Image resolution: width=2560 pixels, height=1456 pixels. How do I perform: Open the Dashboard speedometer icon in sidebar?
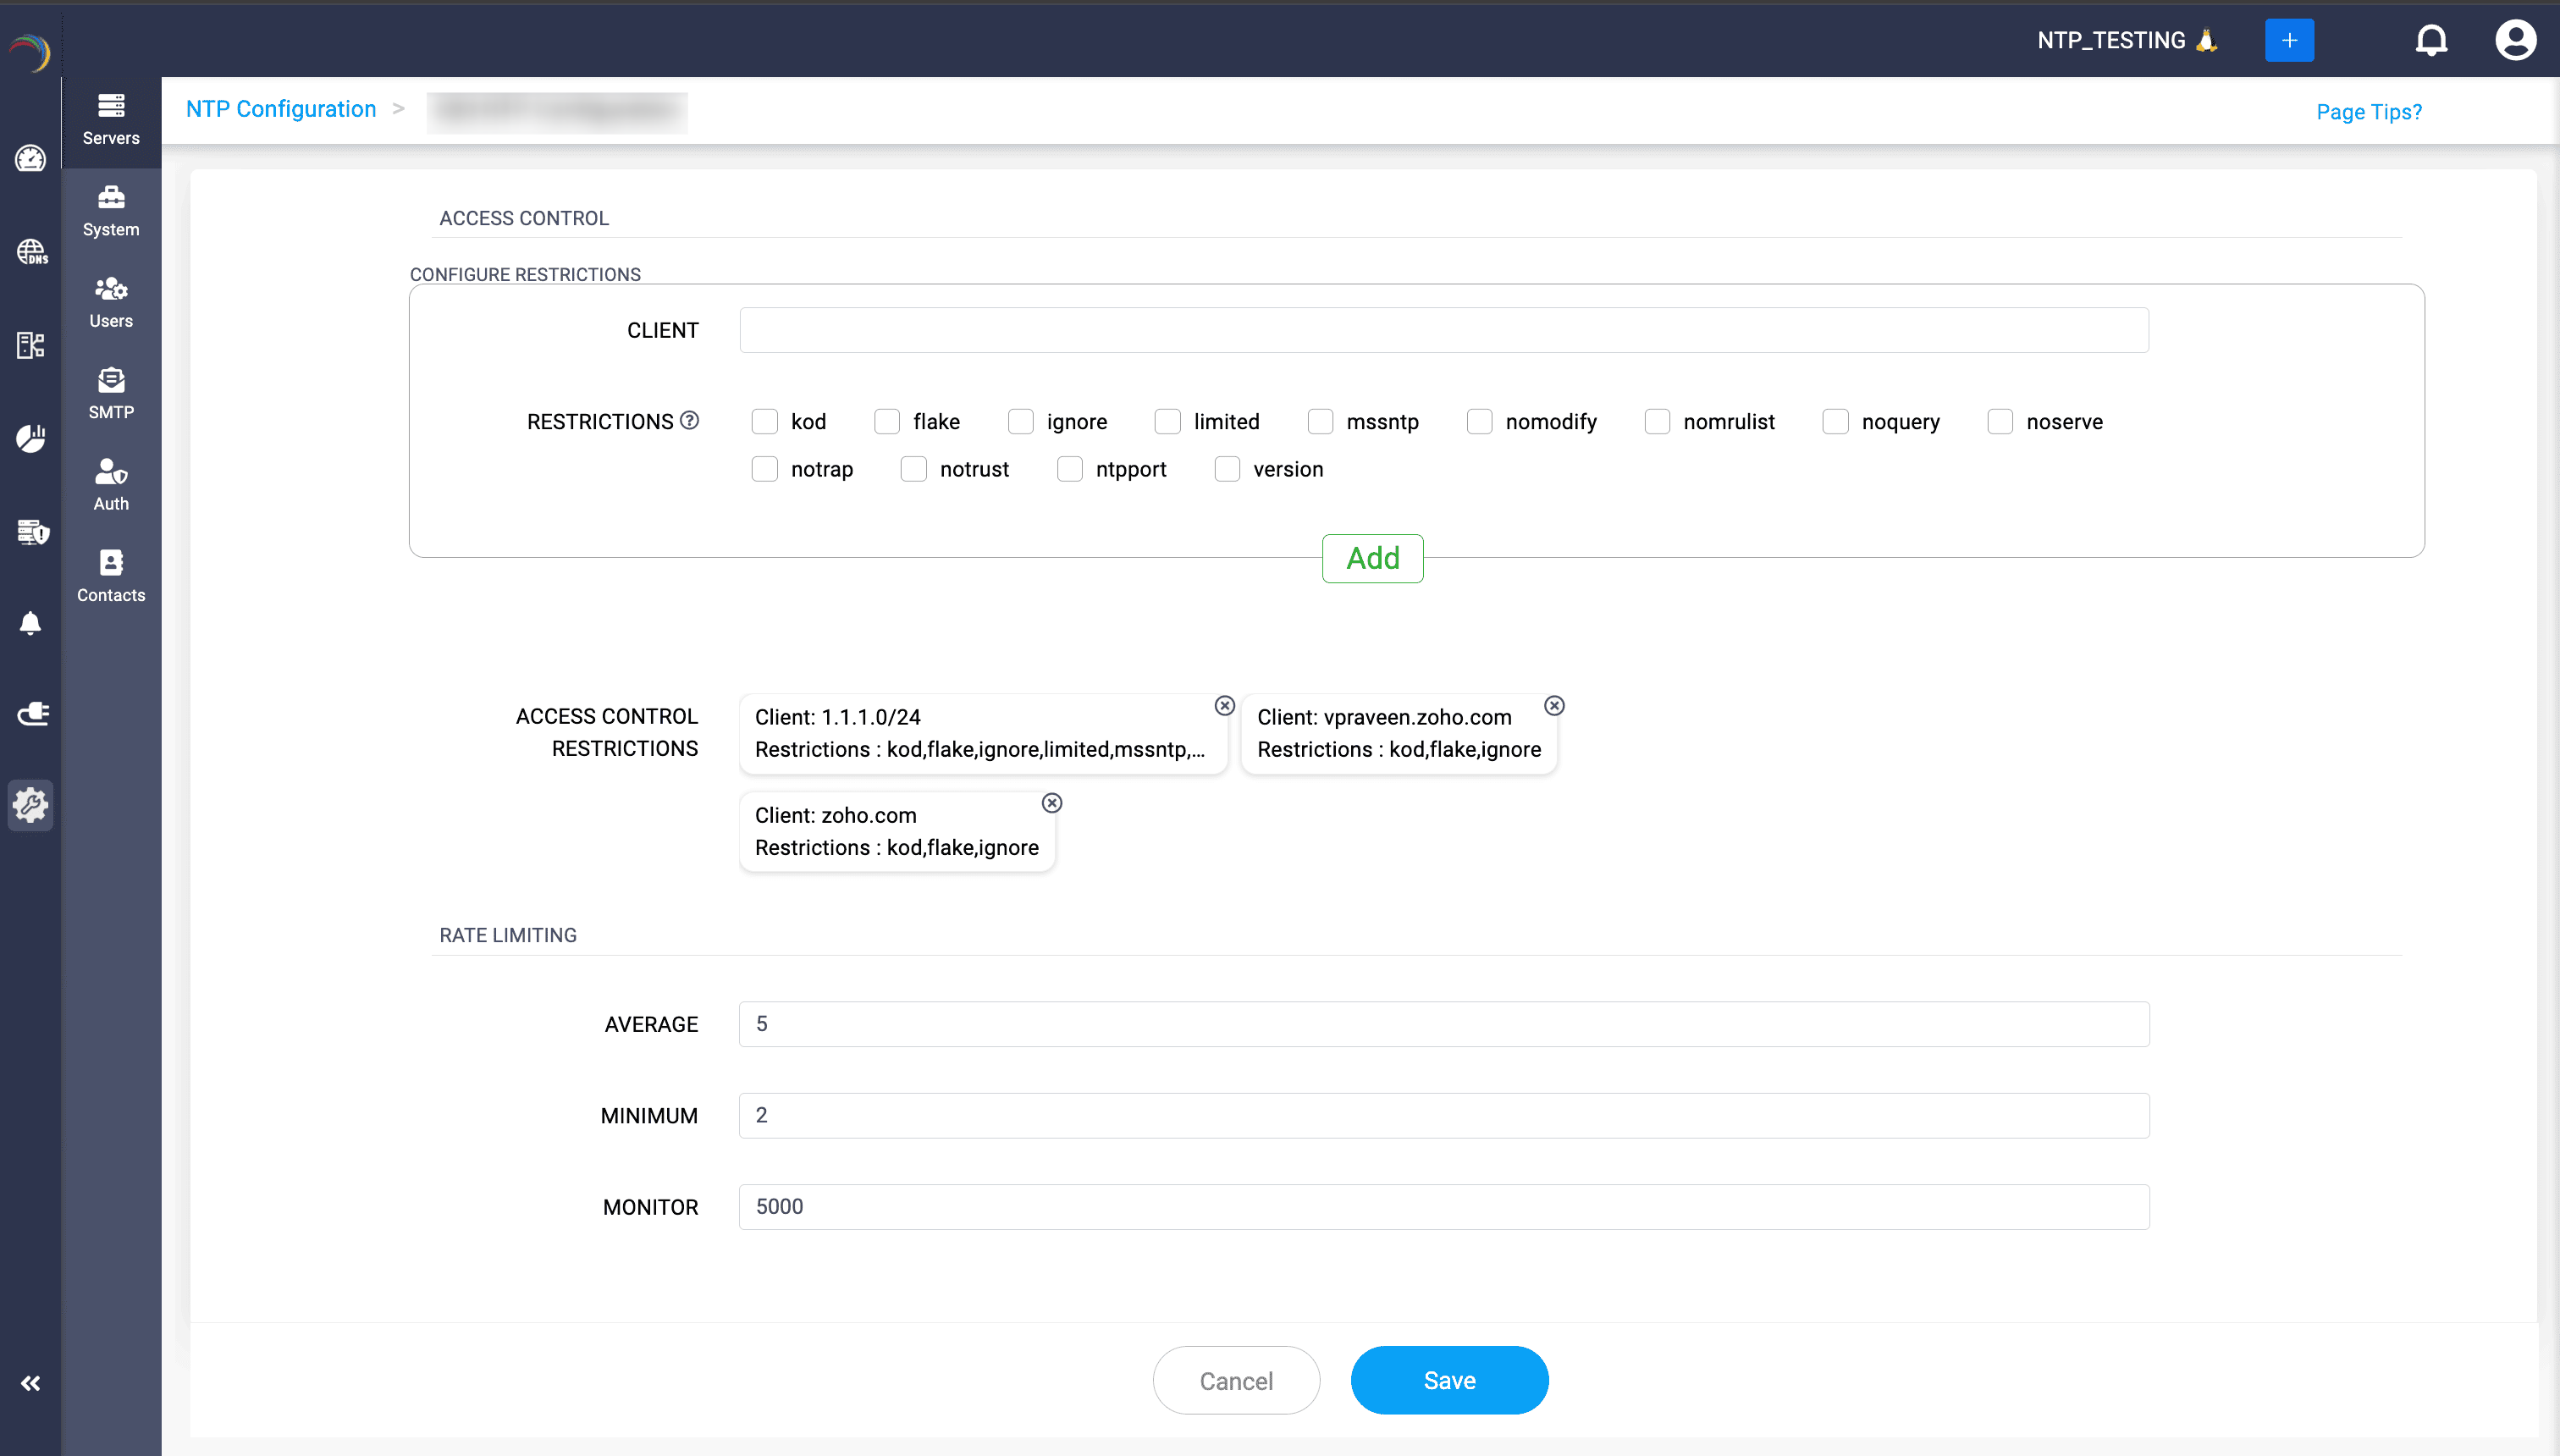(x=31, y=158)
